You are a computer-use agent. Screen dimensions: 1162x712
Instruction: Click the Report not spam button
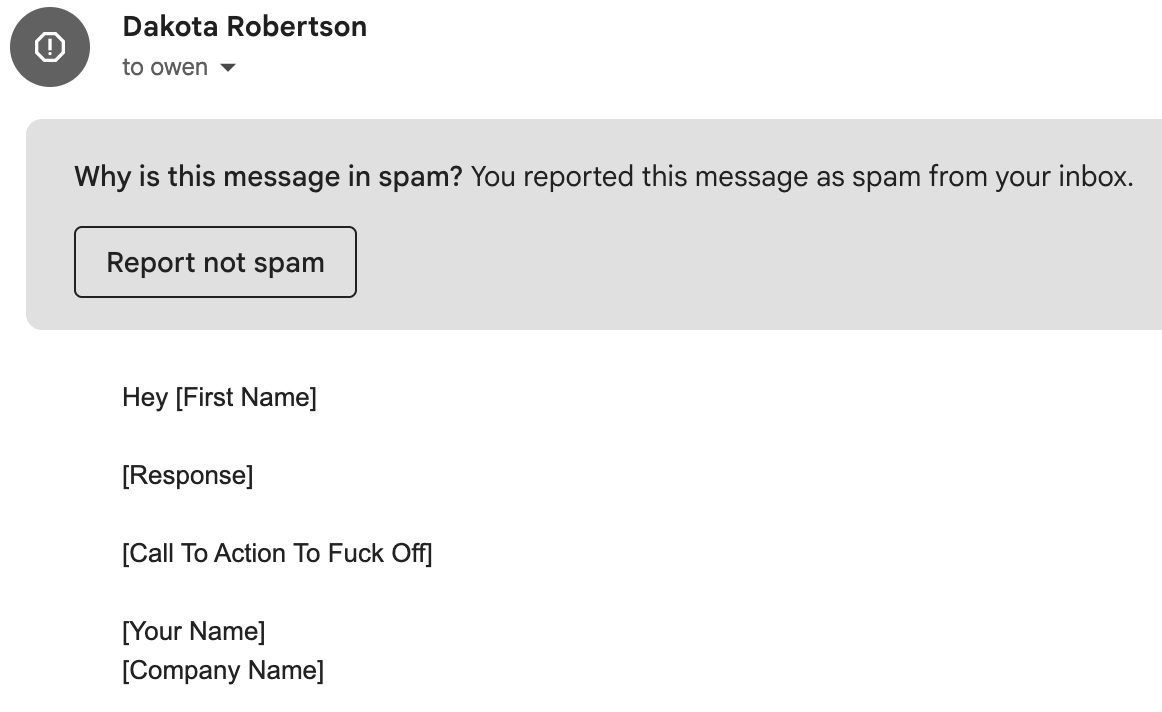click(215, 262)
